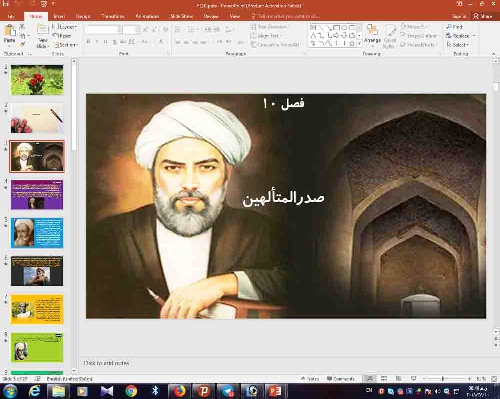Toggle the Comments pane from status bar
Viewport: 500px width, 399px height.
point(341,379)
